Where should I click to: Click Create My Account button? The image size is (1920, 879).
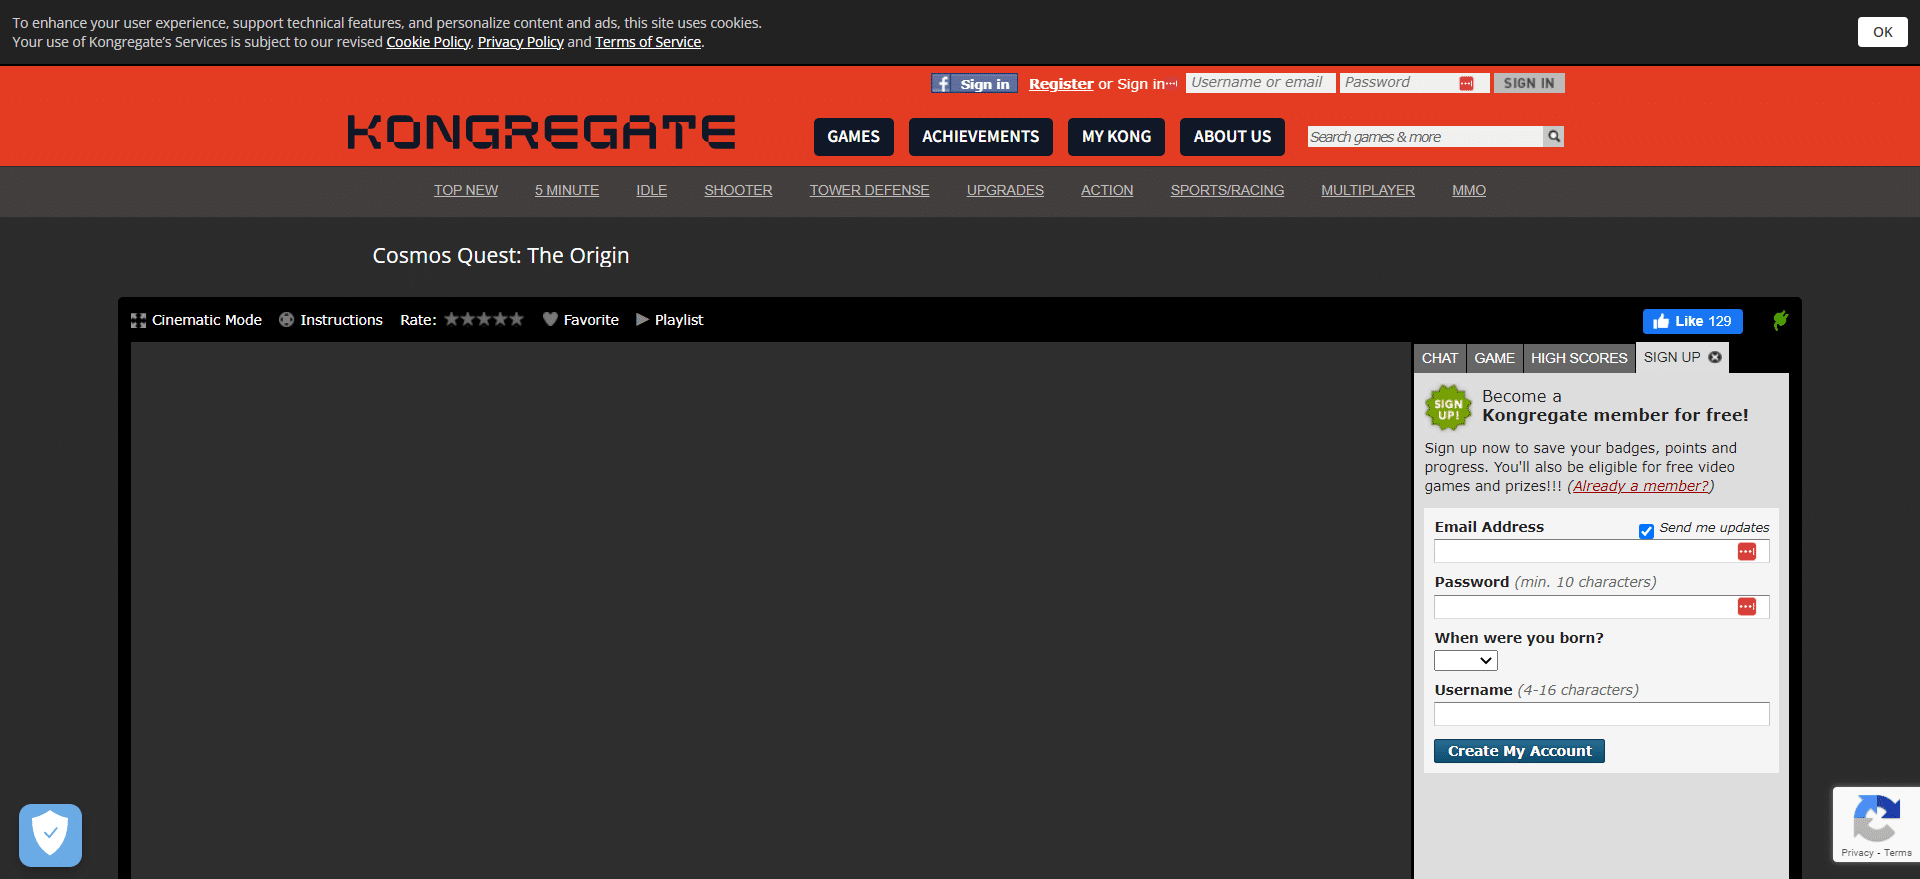[1519, 751]
